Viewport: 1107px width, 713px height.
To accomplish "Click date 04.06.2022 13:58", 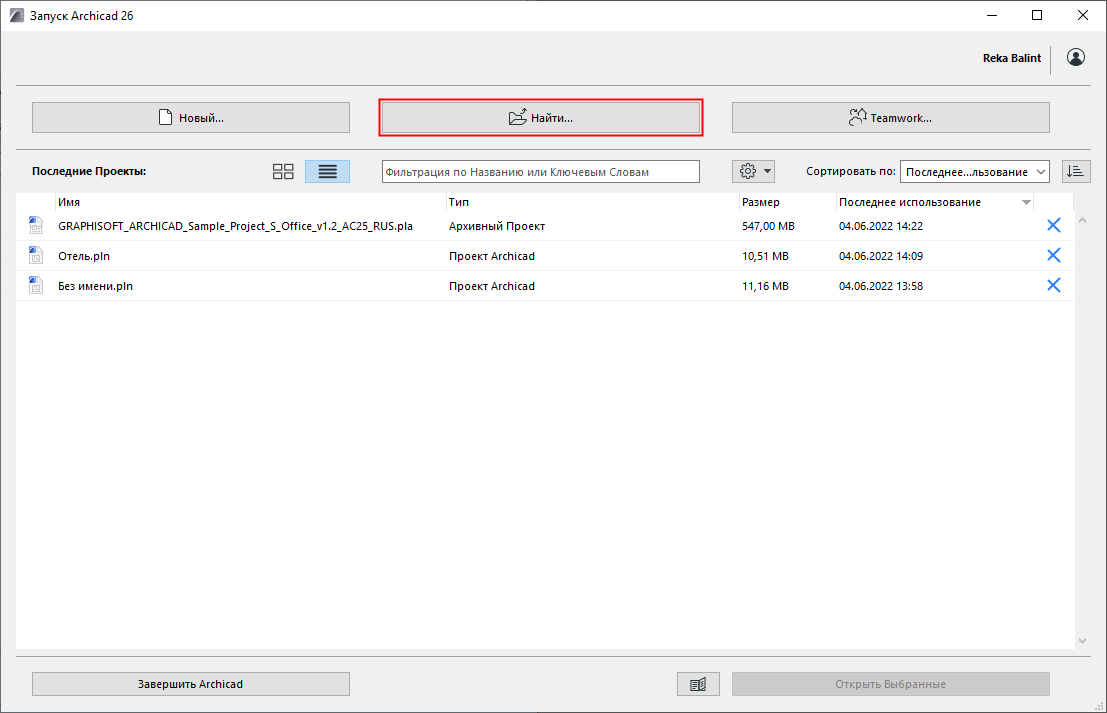I will [880, 286].
